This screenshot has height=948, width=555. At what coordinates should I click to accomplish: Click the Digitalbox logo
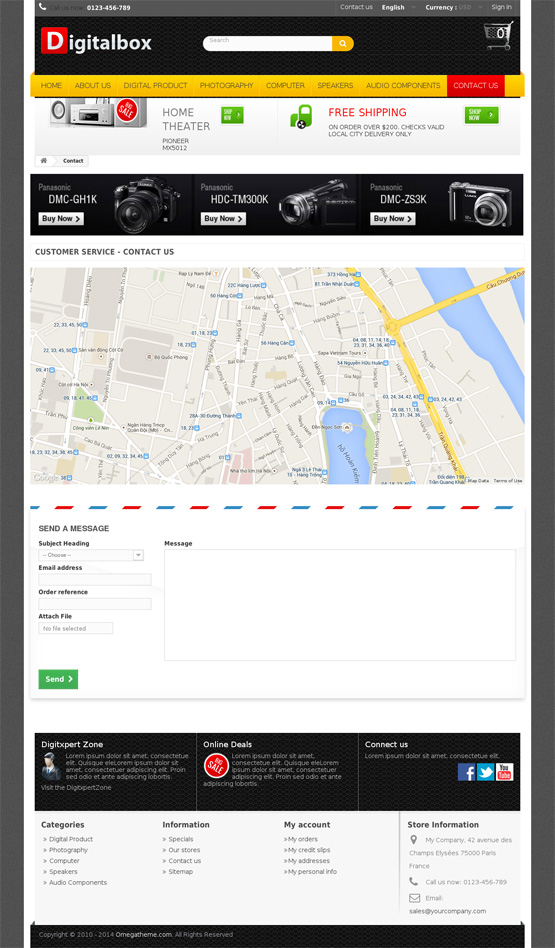[96, 41]
